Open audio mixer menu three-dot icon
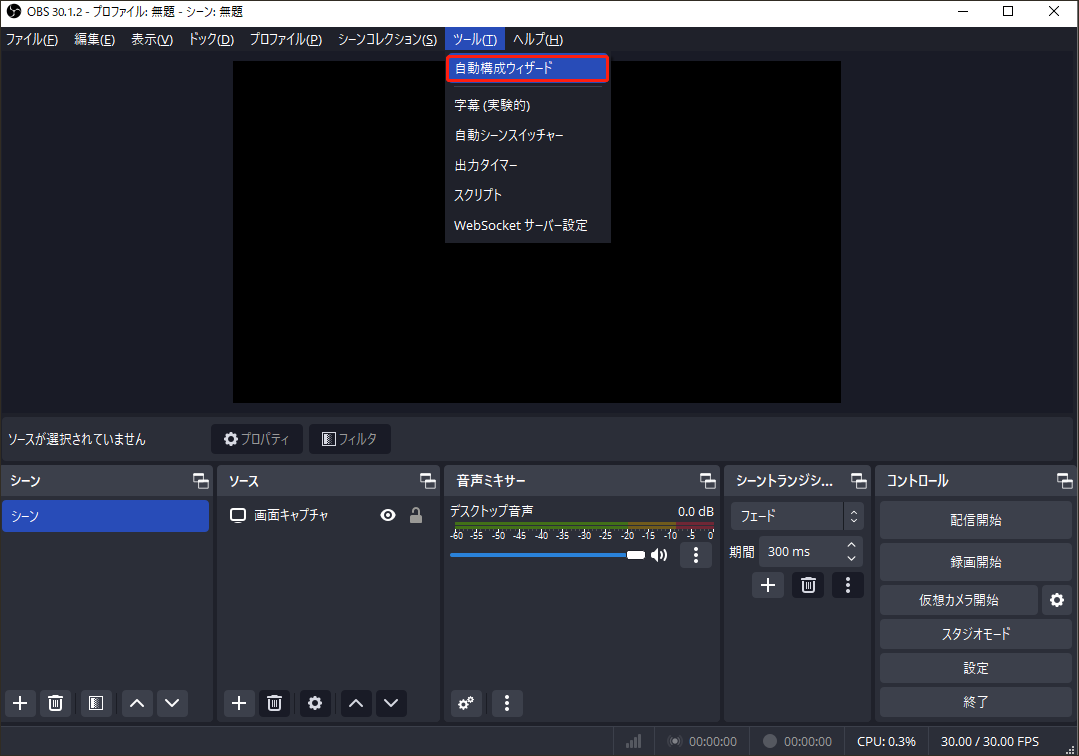The width and height of the screenshot is (1079, 756). [x=506, y=703]
